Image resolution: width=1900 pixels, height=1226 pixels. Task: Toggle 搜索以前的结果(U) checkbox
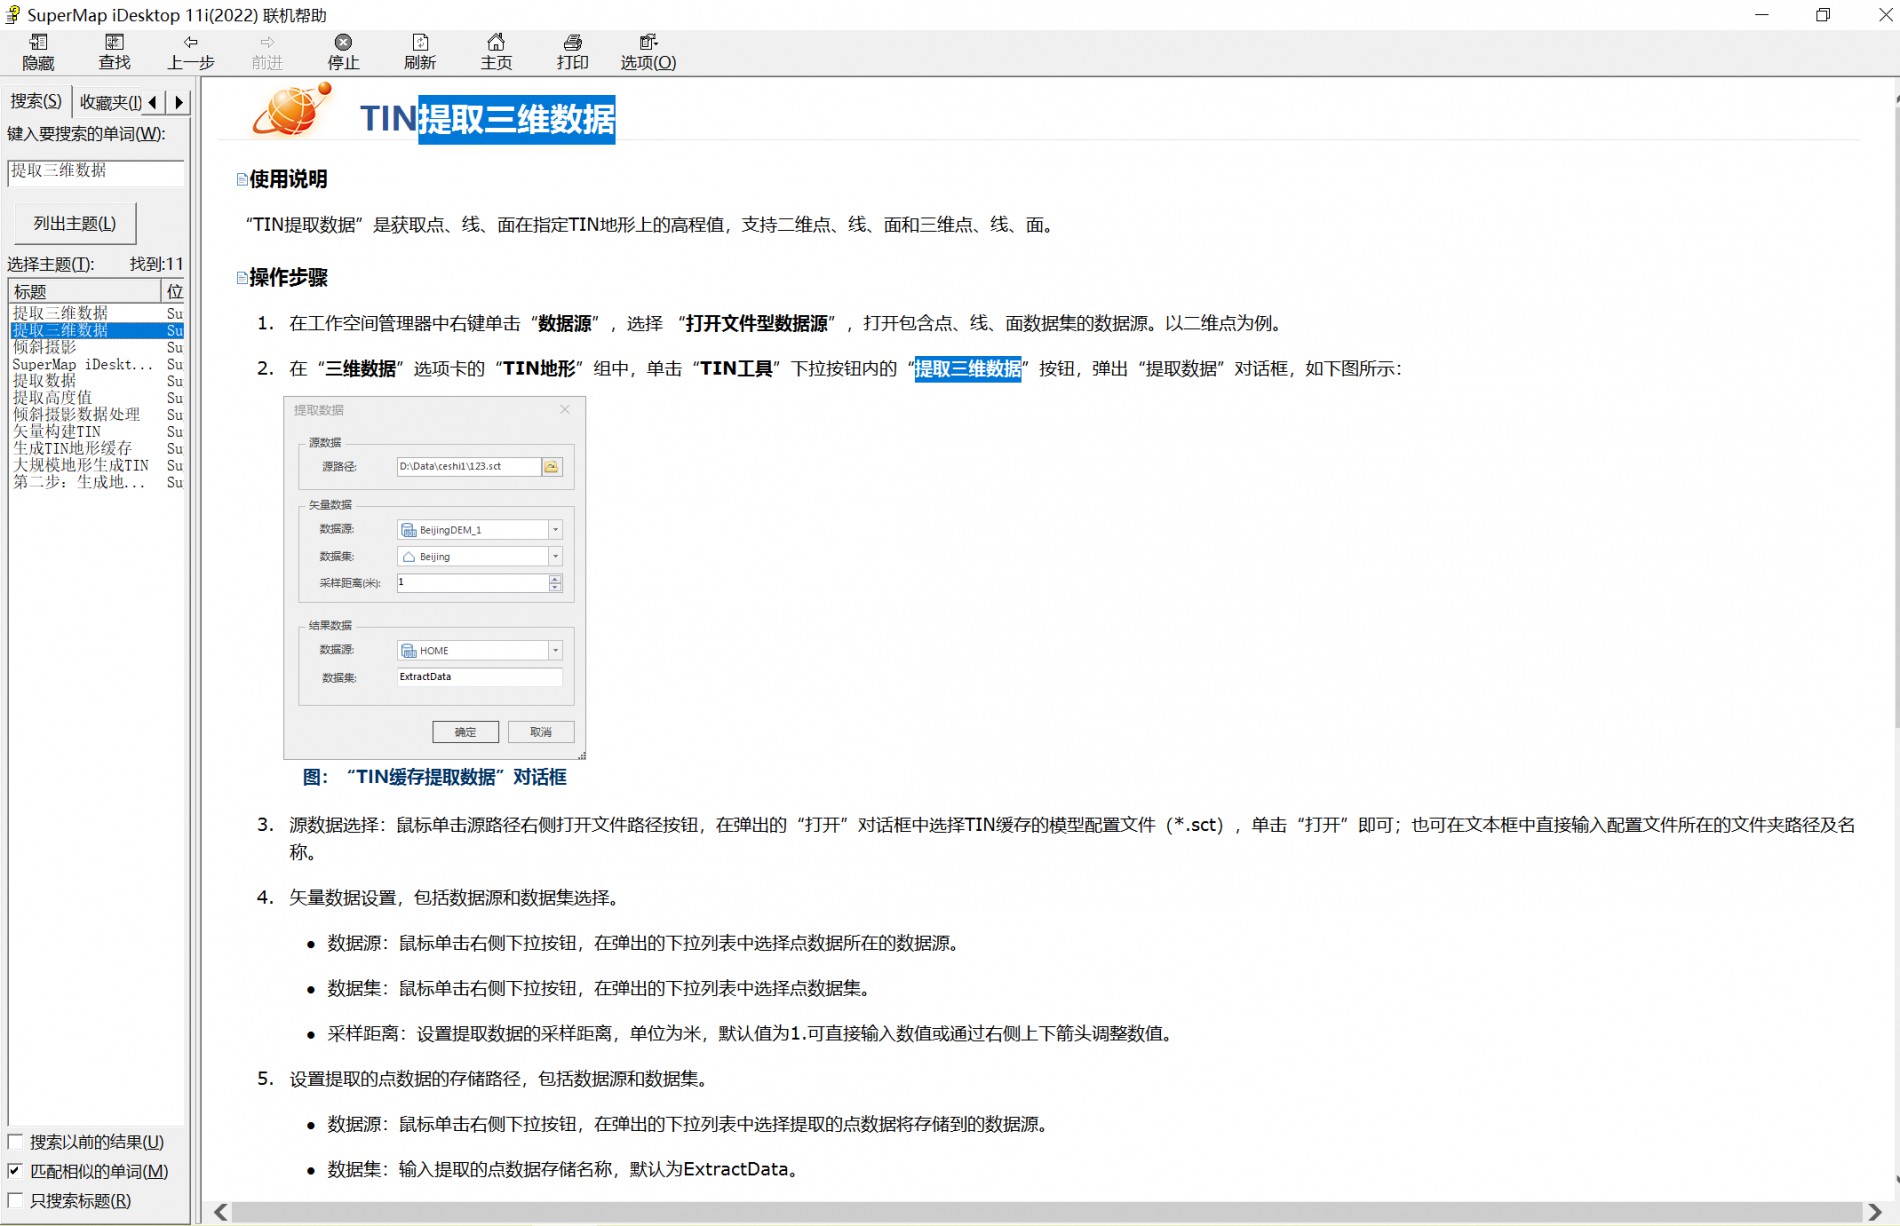15,1142
